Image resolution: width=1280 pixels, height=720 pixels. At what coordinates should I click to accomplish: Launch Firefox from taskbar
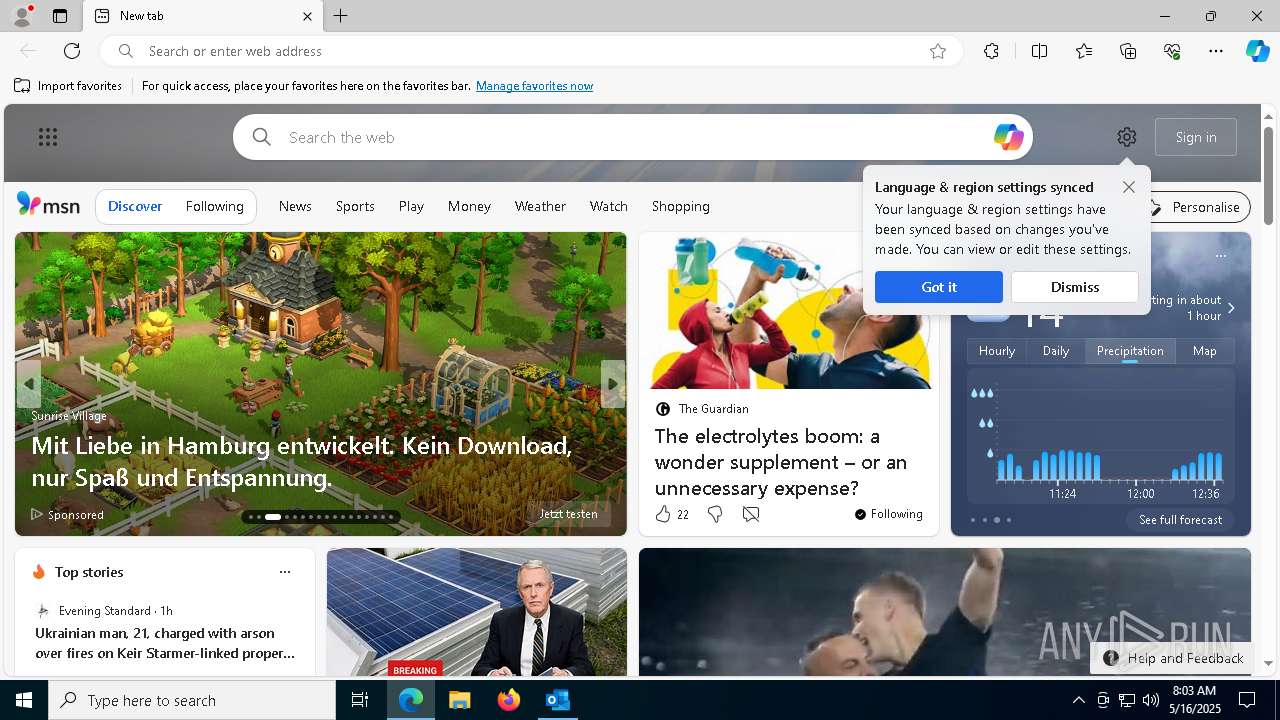click(508, 700)
